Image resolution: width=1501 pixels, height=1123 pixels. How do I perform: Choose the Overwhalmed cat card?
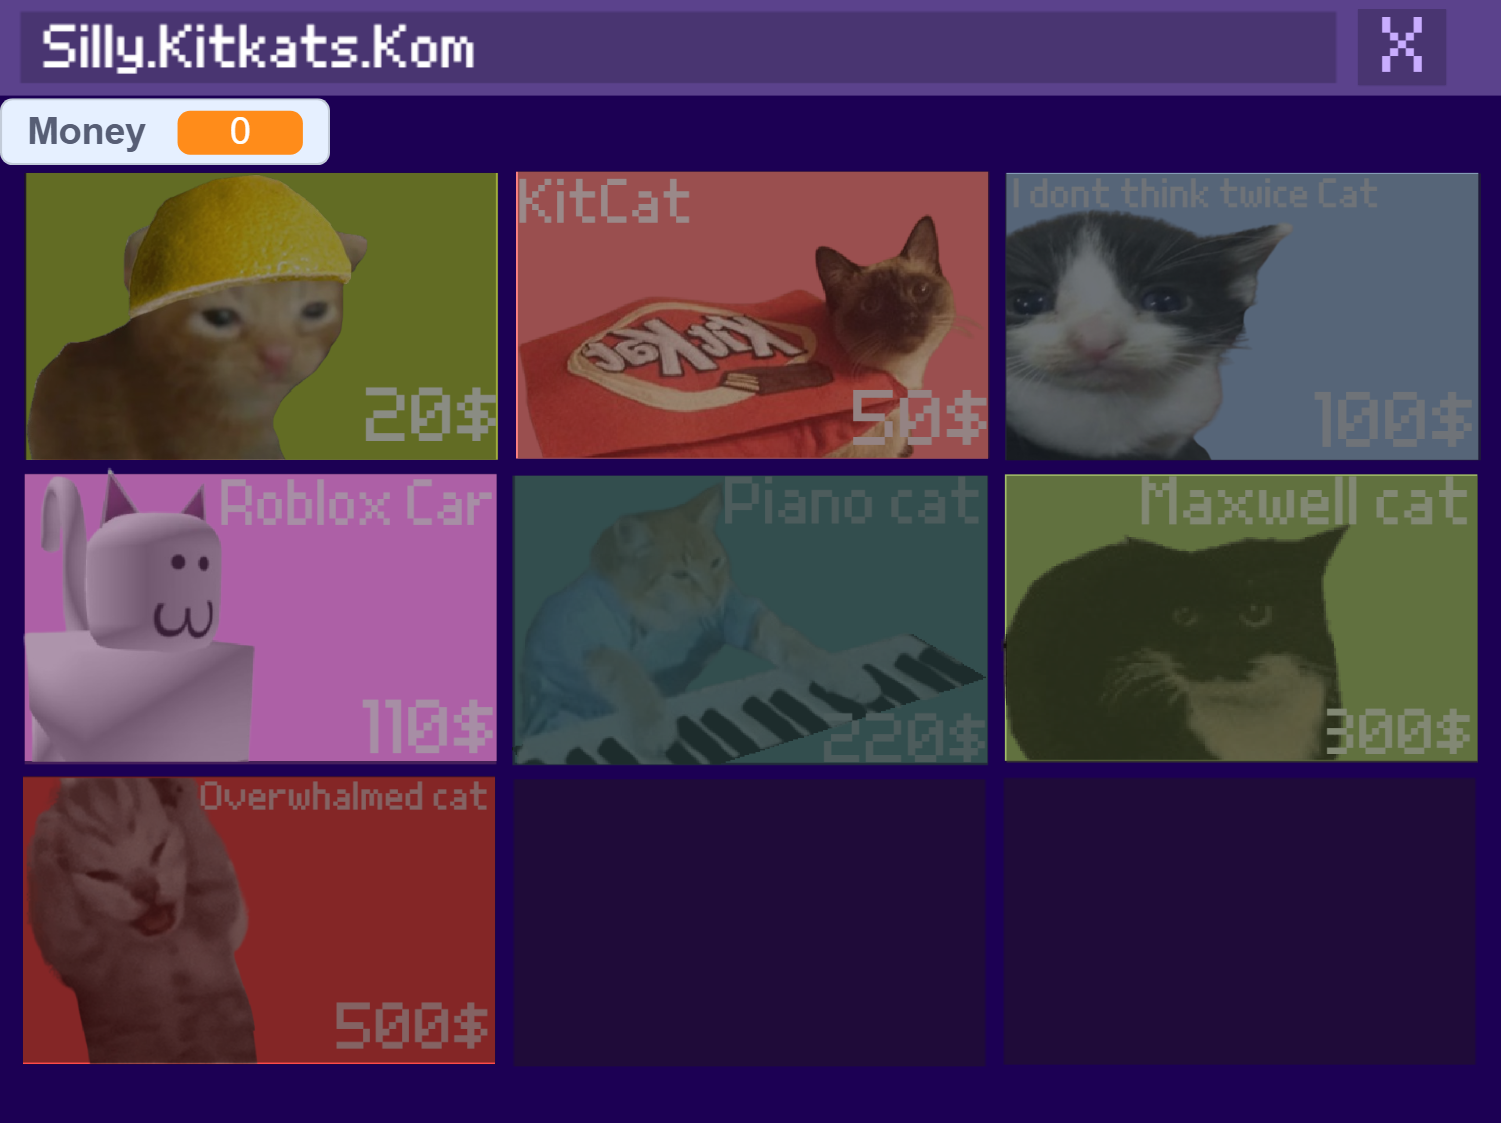coord(259,920)
